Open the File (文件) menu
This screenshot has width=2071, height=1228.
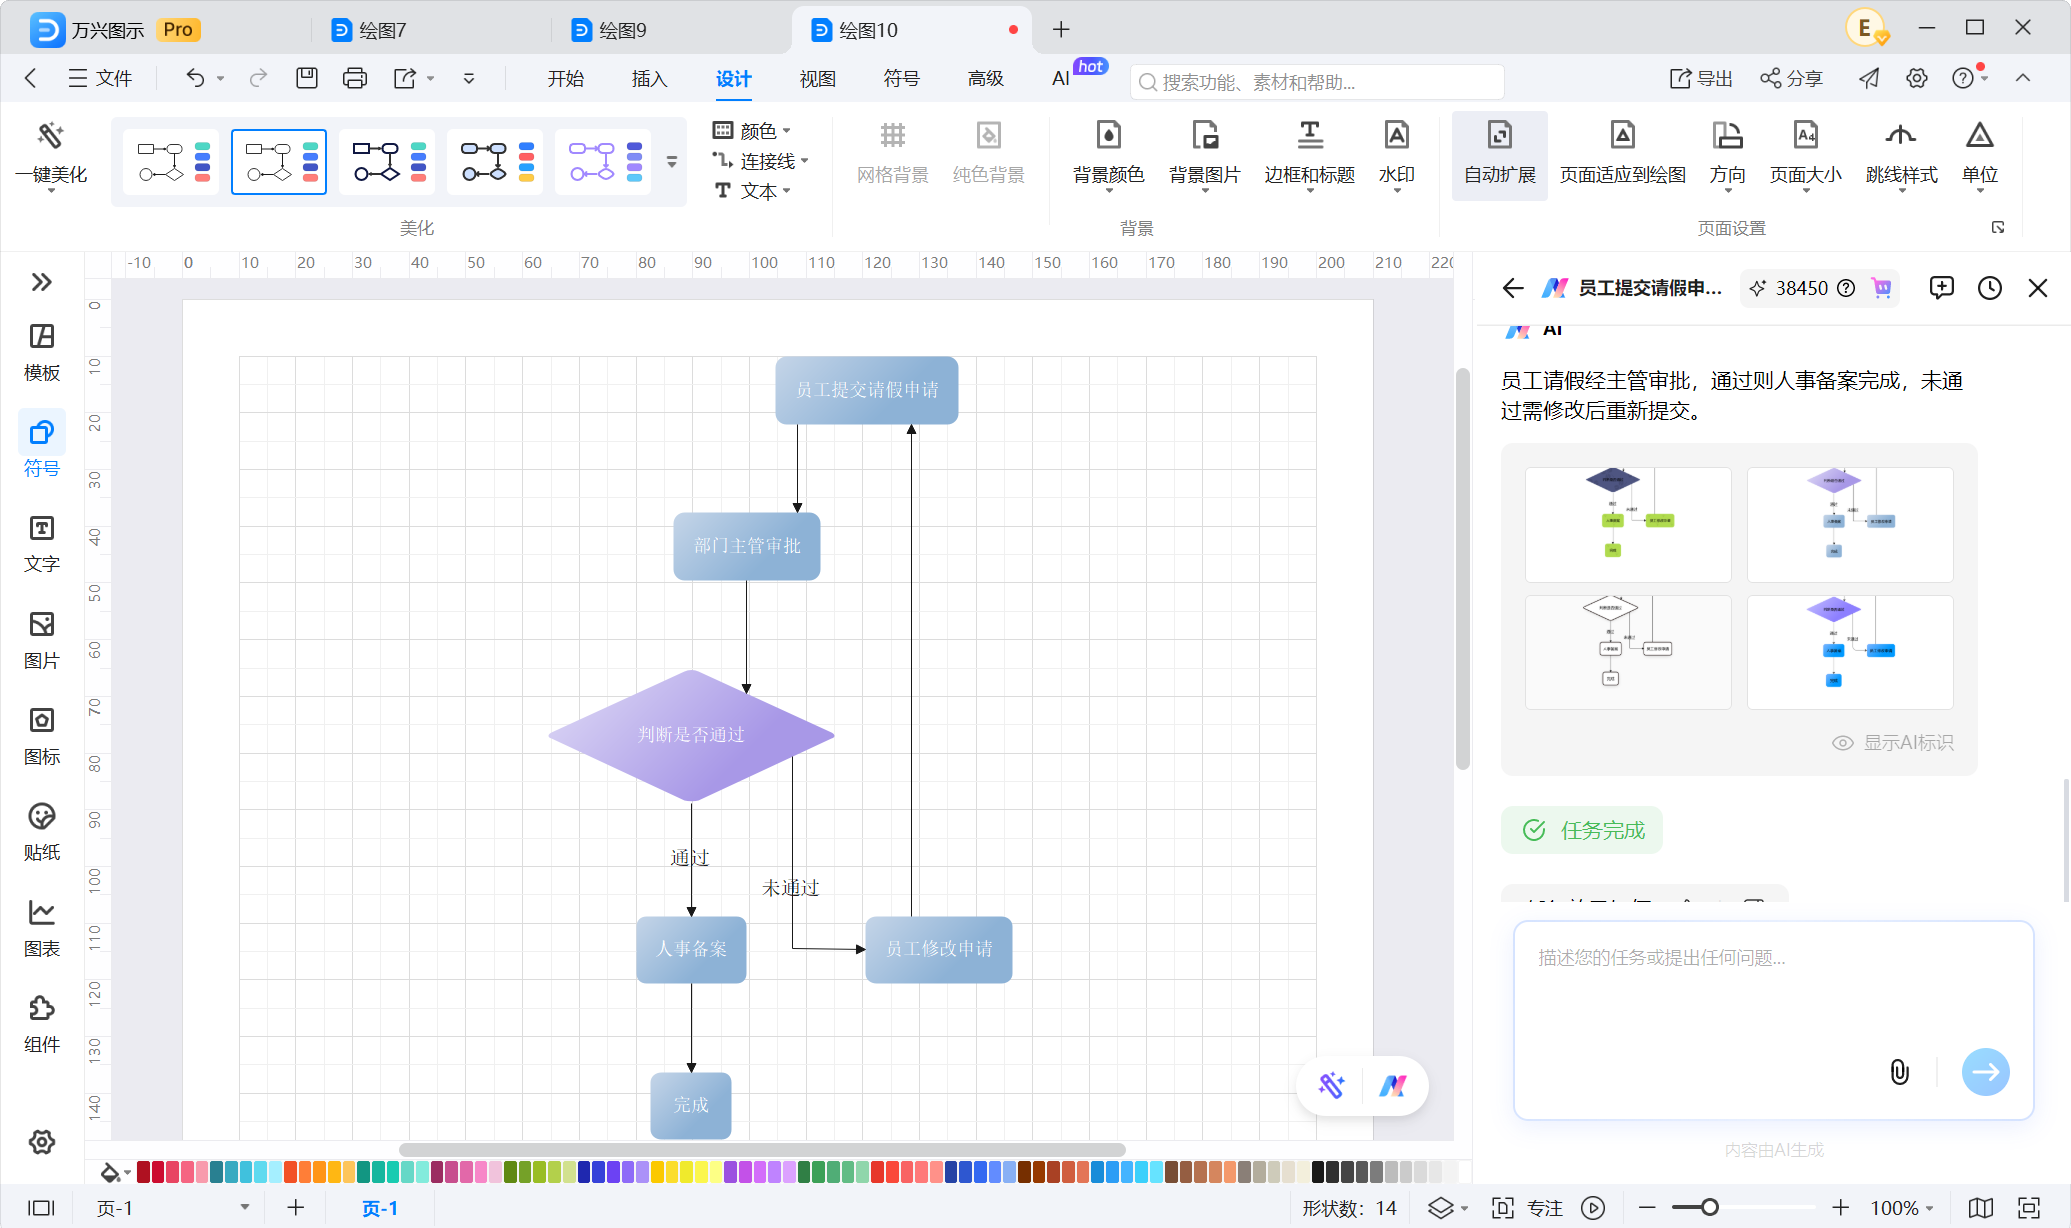[100, 78]
